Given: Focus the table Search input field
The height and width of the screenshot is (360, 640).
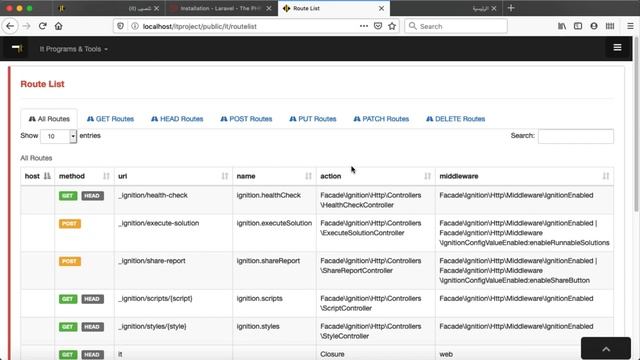Looking at the screenshot, I should click(x=576, y=136).
